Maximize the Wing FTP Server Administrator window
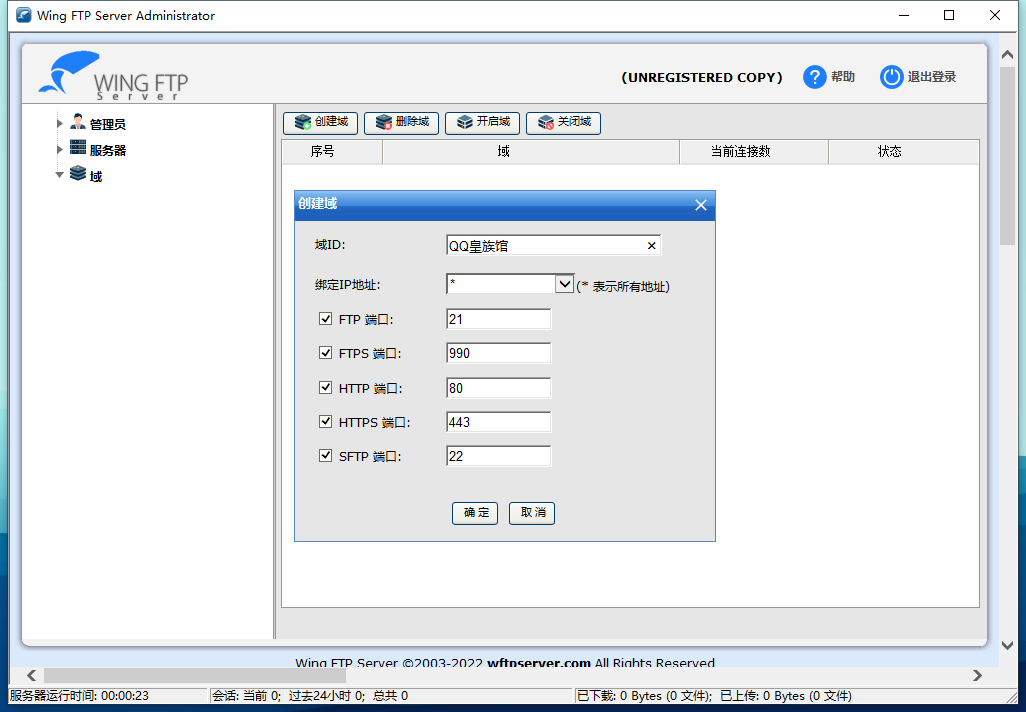Image resolution: width=1026 pixels, height=712 pixels. click(949, 15)
